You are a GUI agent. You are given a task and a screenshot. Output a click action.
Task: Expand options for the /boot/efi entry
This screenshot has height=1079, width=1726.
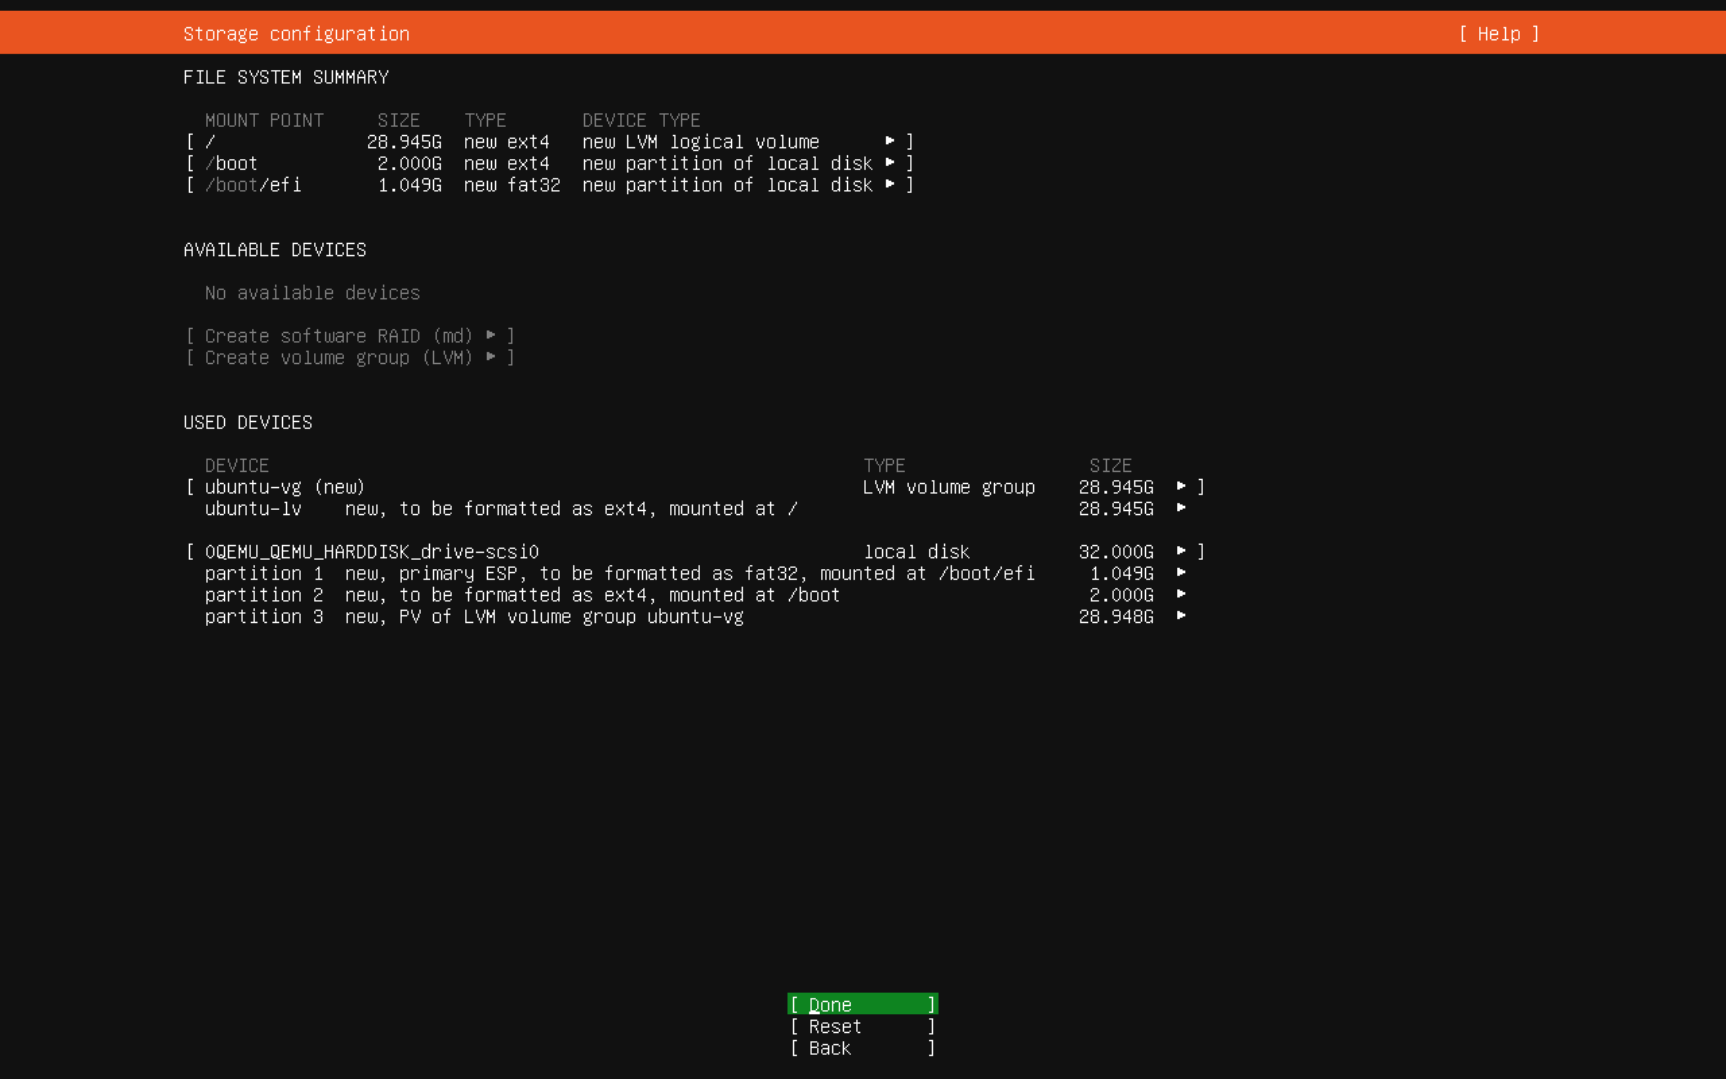click(890, 185)
